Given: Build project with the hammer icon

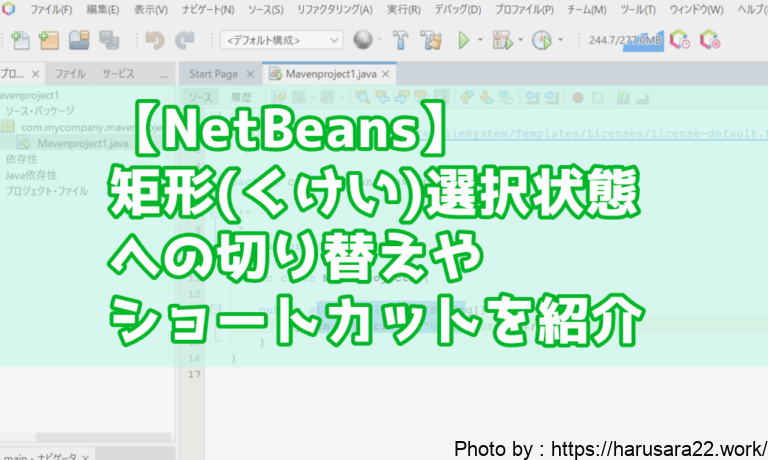Looking at the screenshot, I should tap(401, 40).
